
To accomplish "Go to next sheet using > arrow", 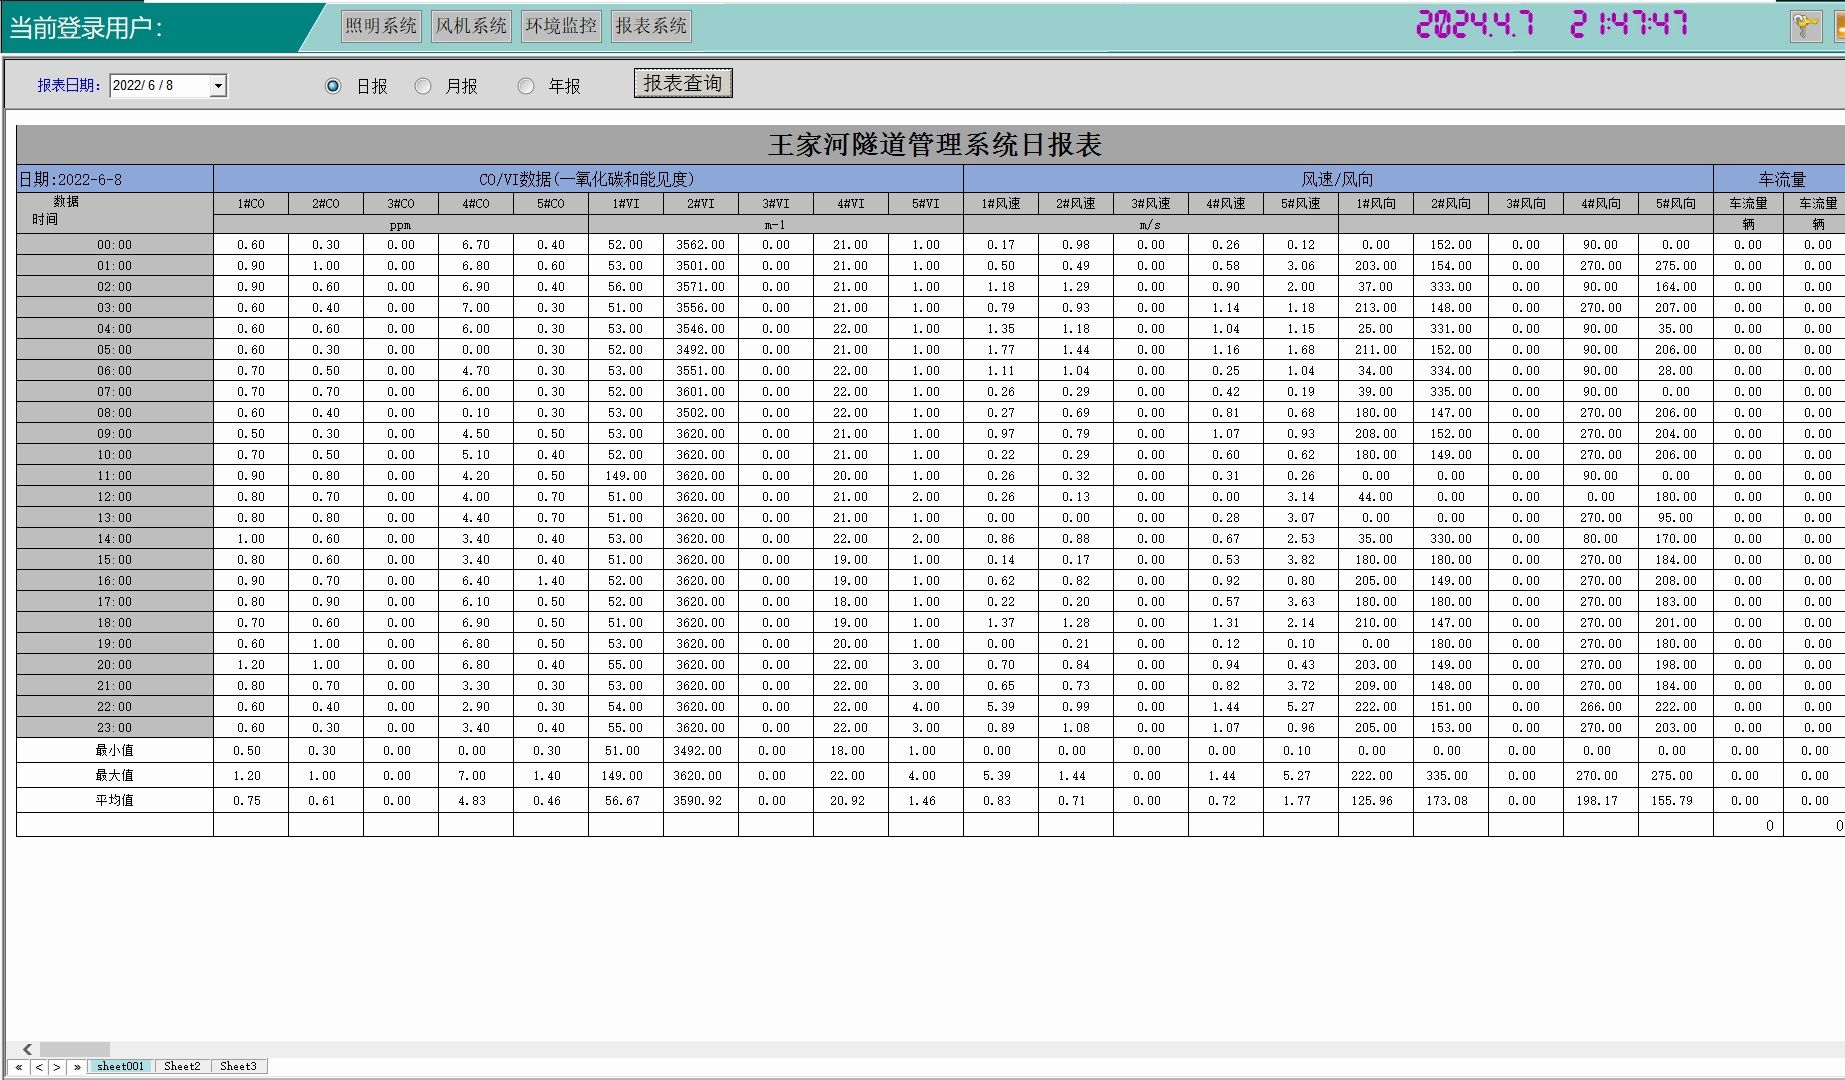I will pyautogui.click(x=56, y=1066).
